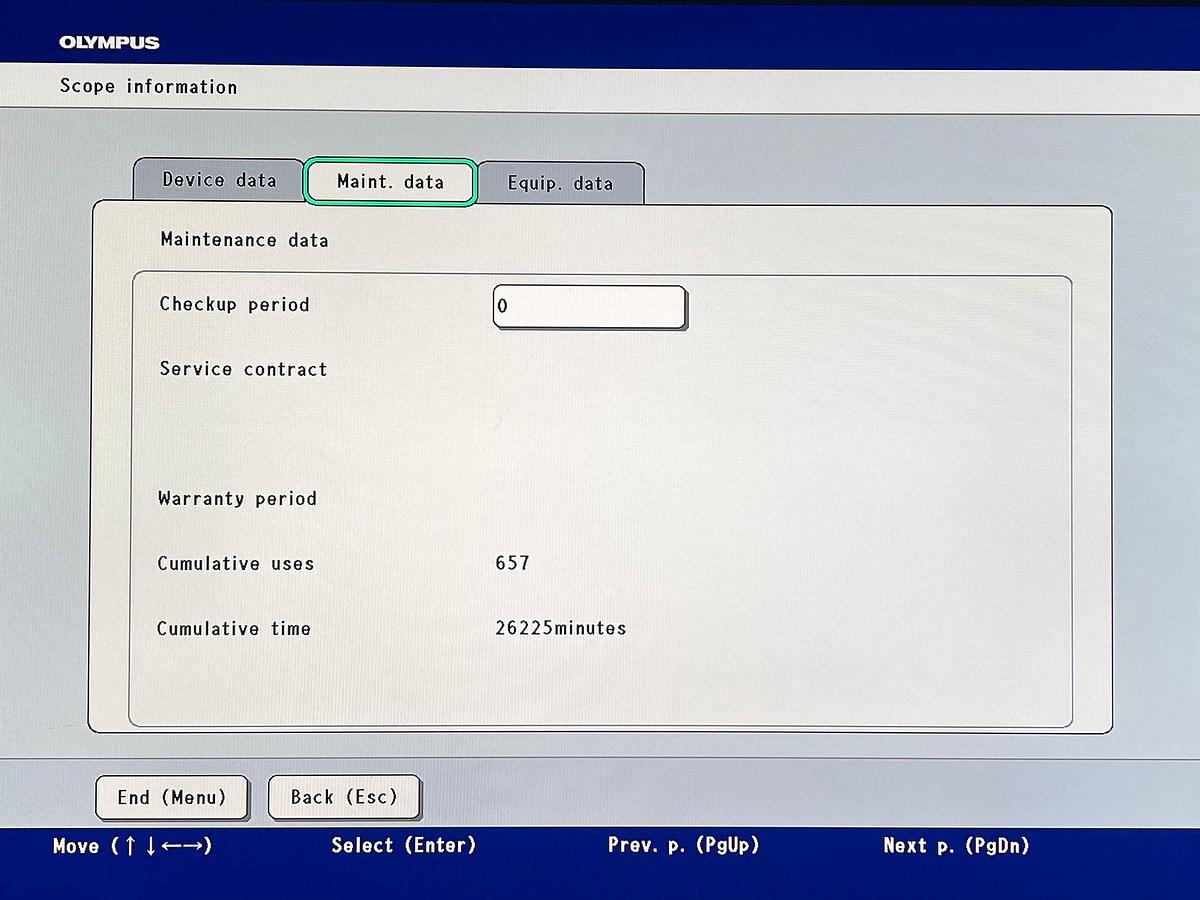Click the Warranty period label

[x=237, y=498]
